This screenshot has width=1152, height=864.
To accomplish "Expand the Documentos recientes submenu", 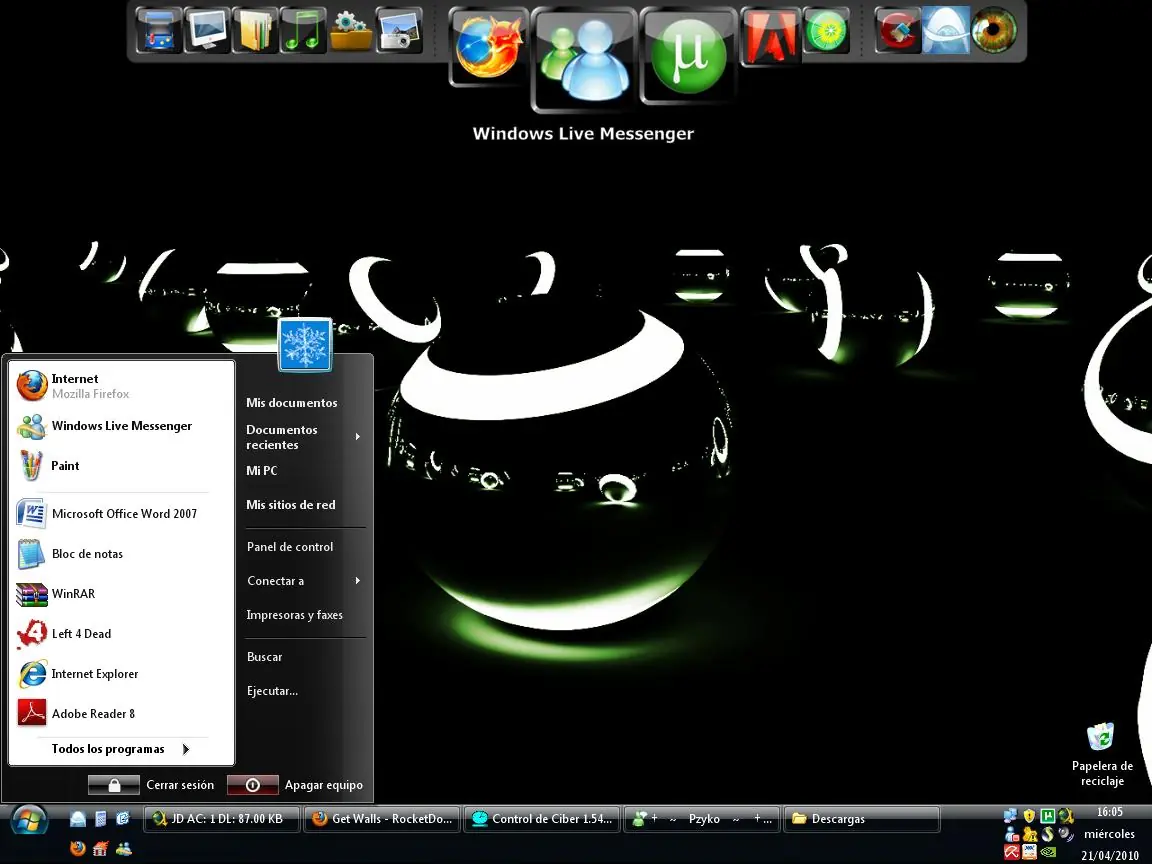I will coord(302,437).
